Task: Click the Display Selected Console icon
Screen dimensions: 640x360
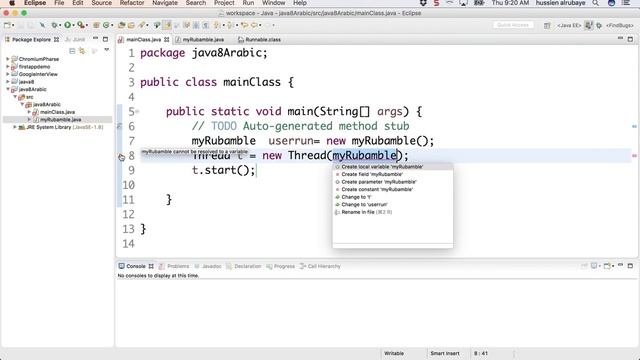Action: pyautogui.click(x=594, y=266)
